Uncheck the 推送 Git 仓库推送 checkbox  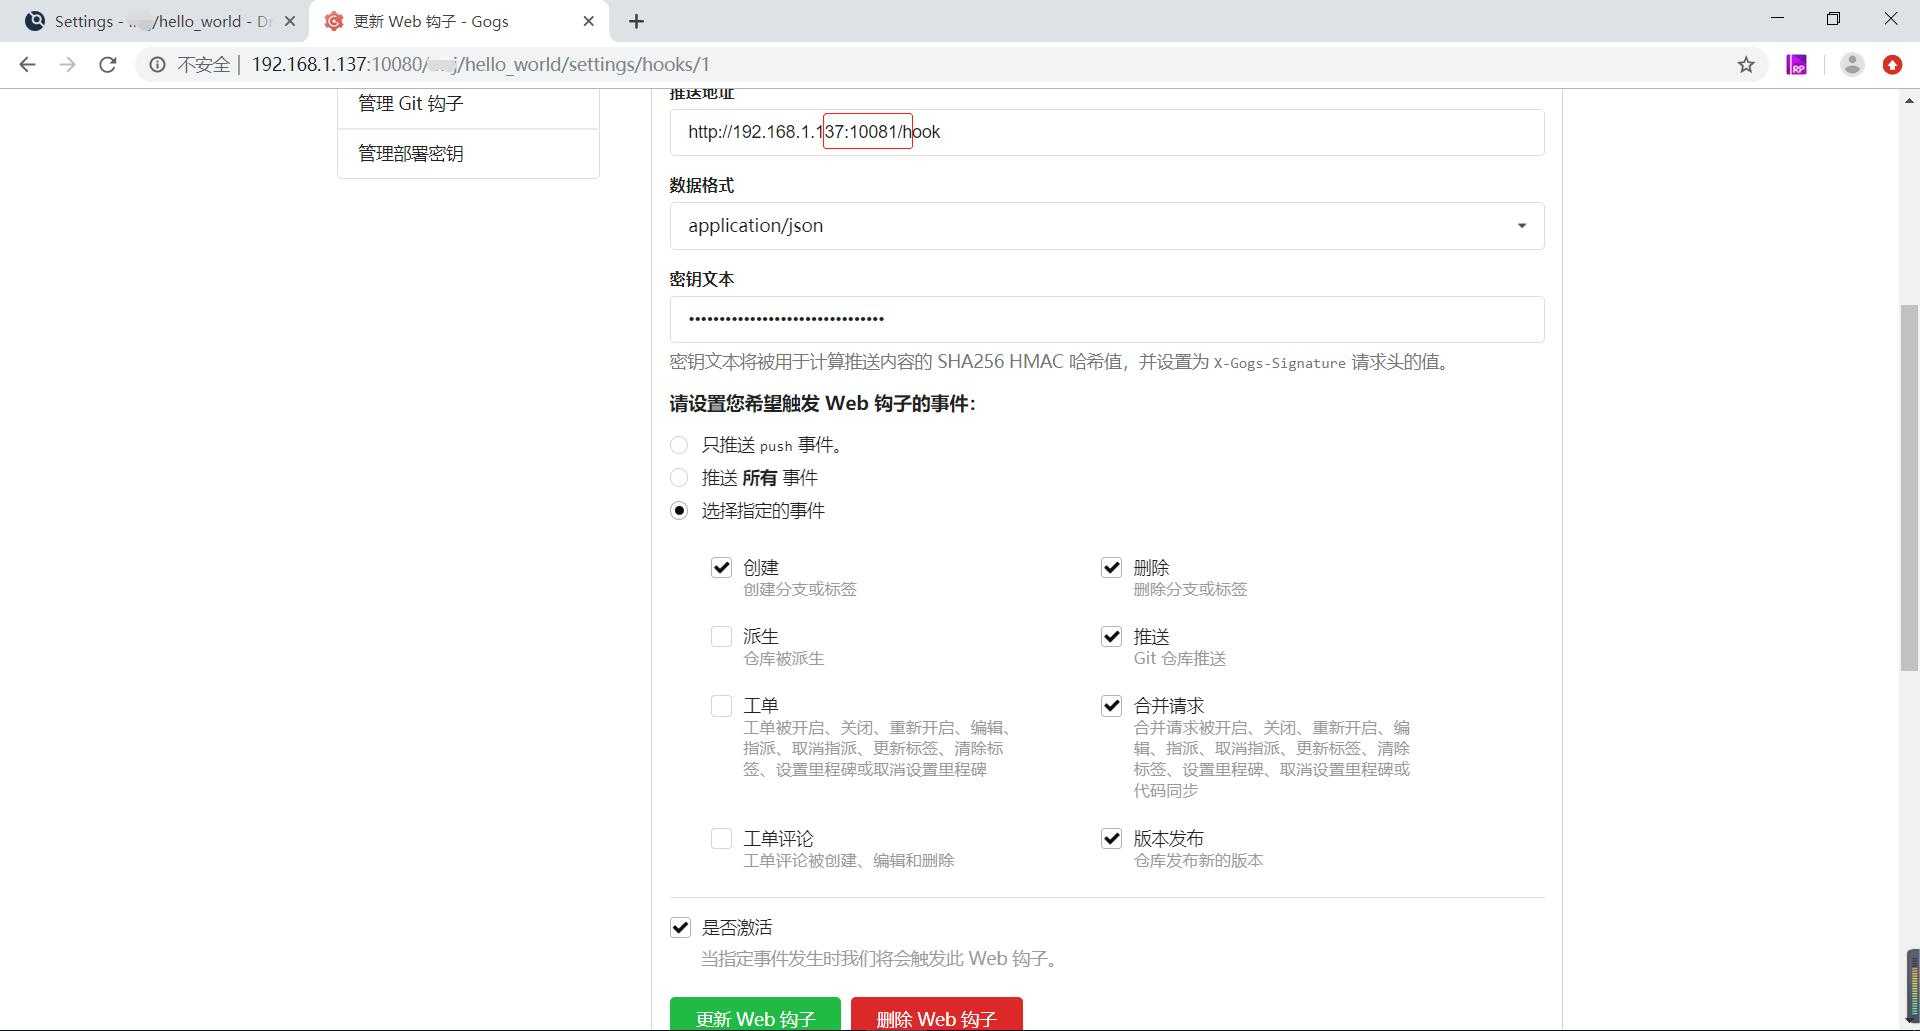[1111, 637]
